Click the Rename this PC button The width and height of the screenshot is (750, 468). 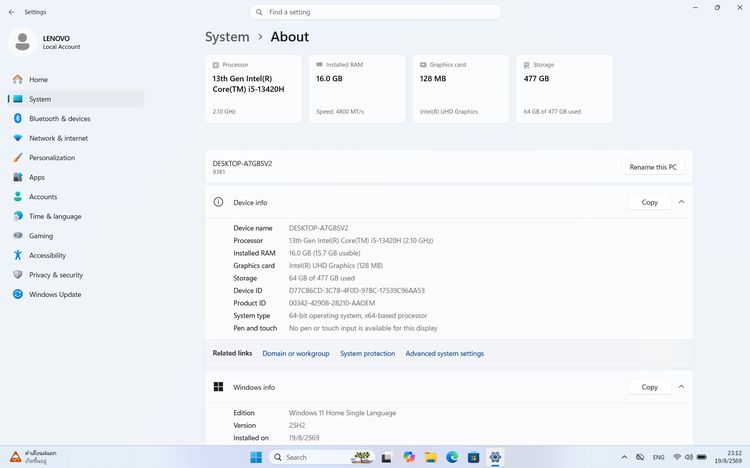coord(653,167)
